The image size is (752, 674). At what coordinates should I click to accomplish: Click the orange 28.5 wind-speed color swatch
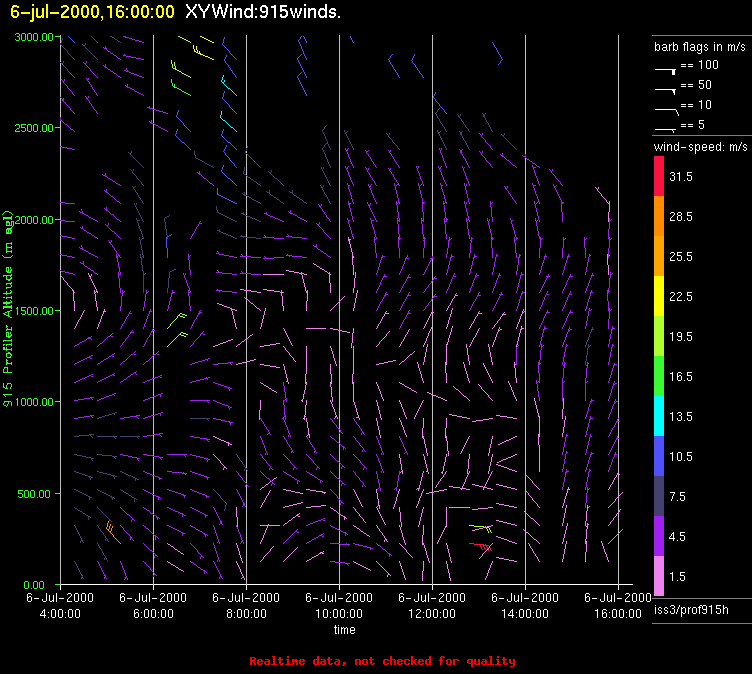pos(659,216)
